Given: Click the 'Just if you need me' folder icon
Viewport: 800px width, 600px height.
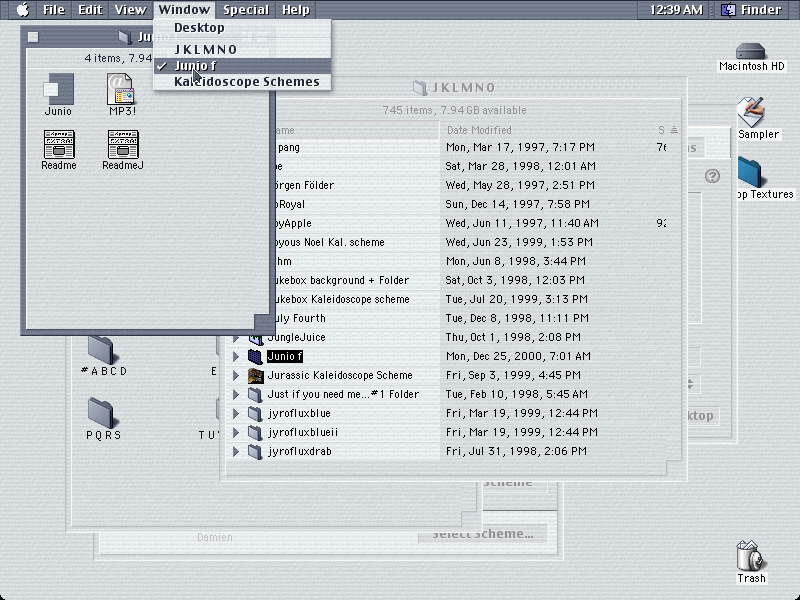Looking at the screenshot, I should coord(255,394).
